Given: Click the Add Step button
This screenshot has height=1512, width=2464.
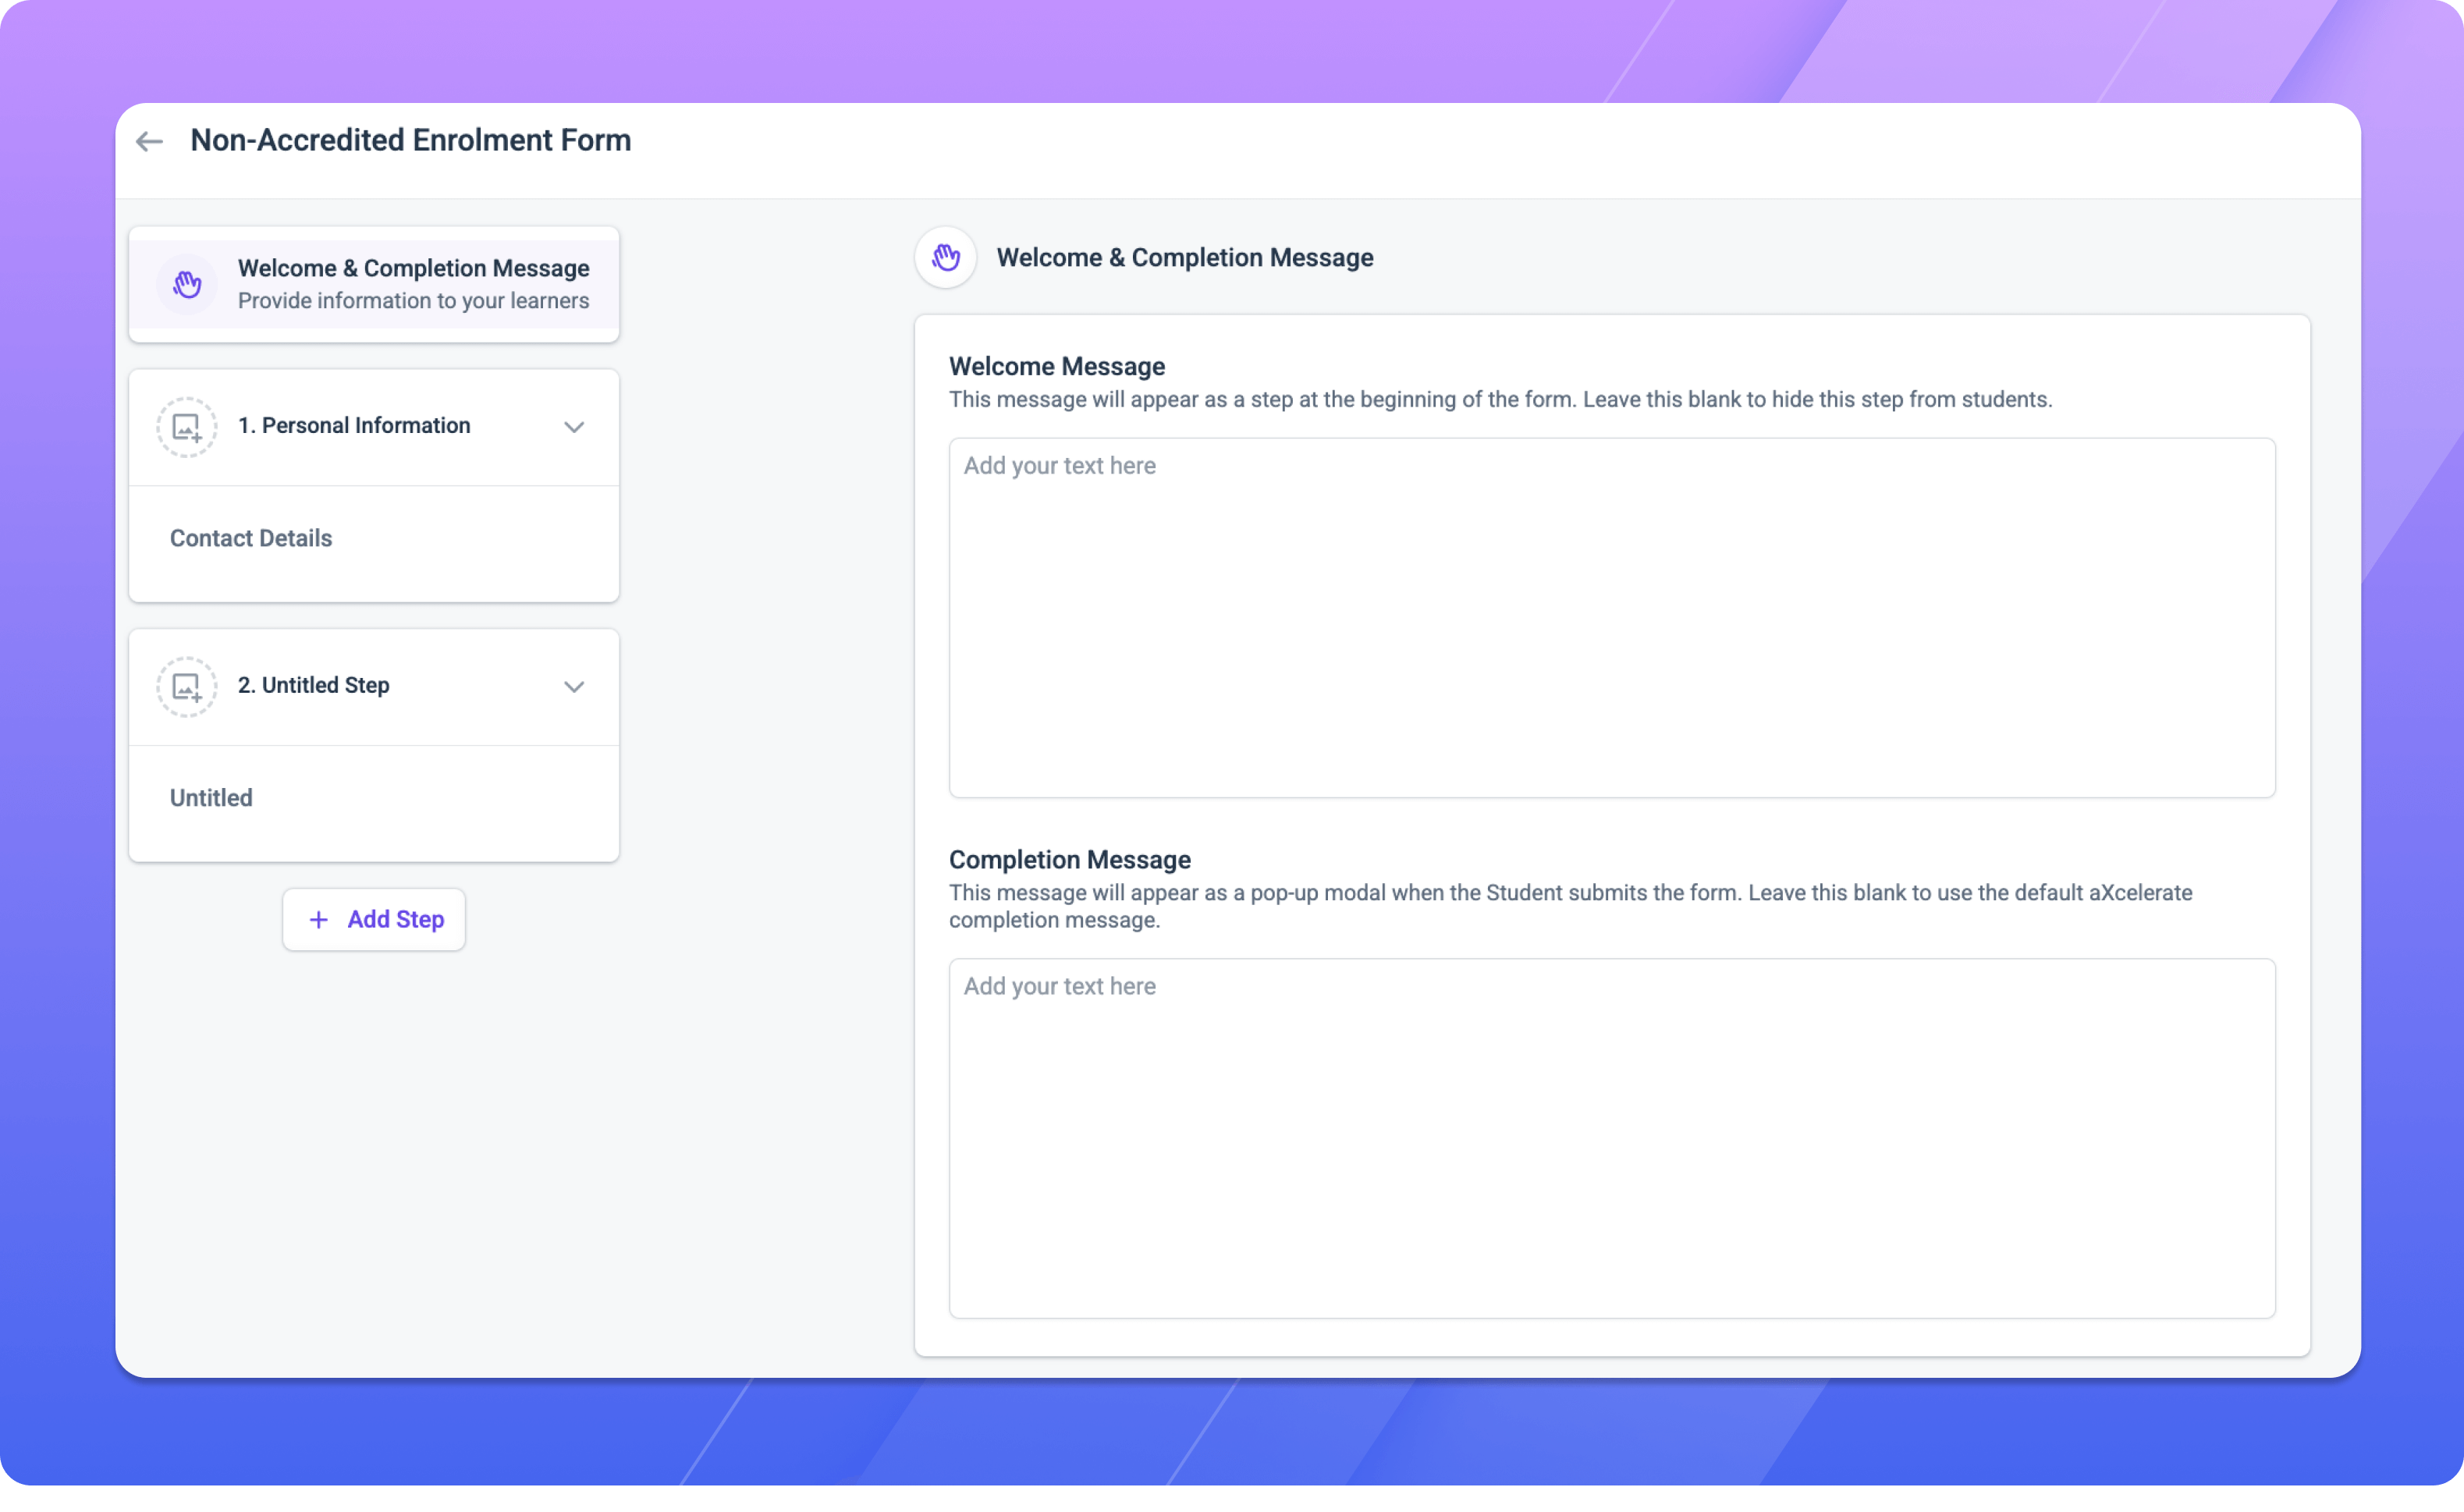Looking at the screenshot, I should 374,919.
